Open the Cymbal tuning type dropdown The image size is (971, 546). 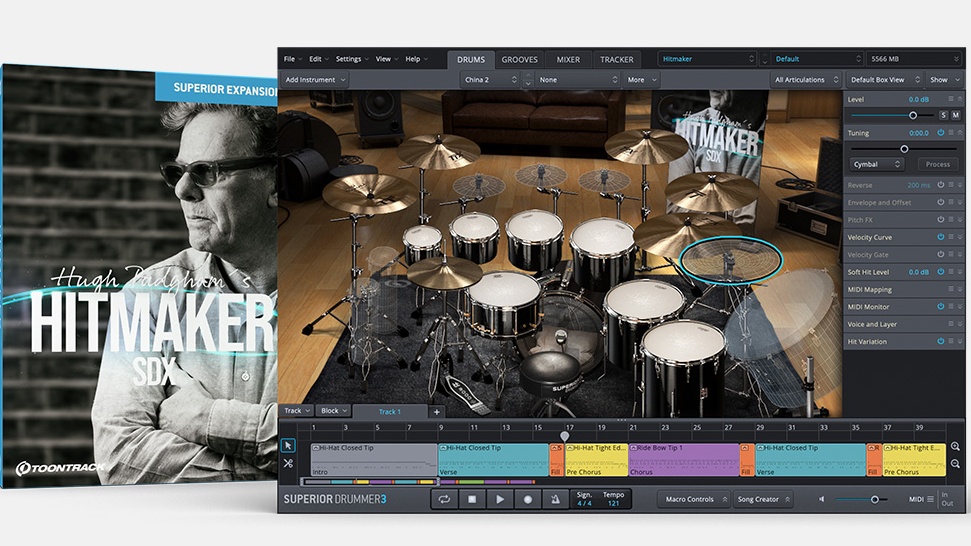click(x=877, y=164)
